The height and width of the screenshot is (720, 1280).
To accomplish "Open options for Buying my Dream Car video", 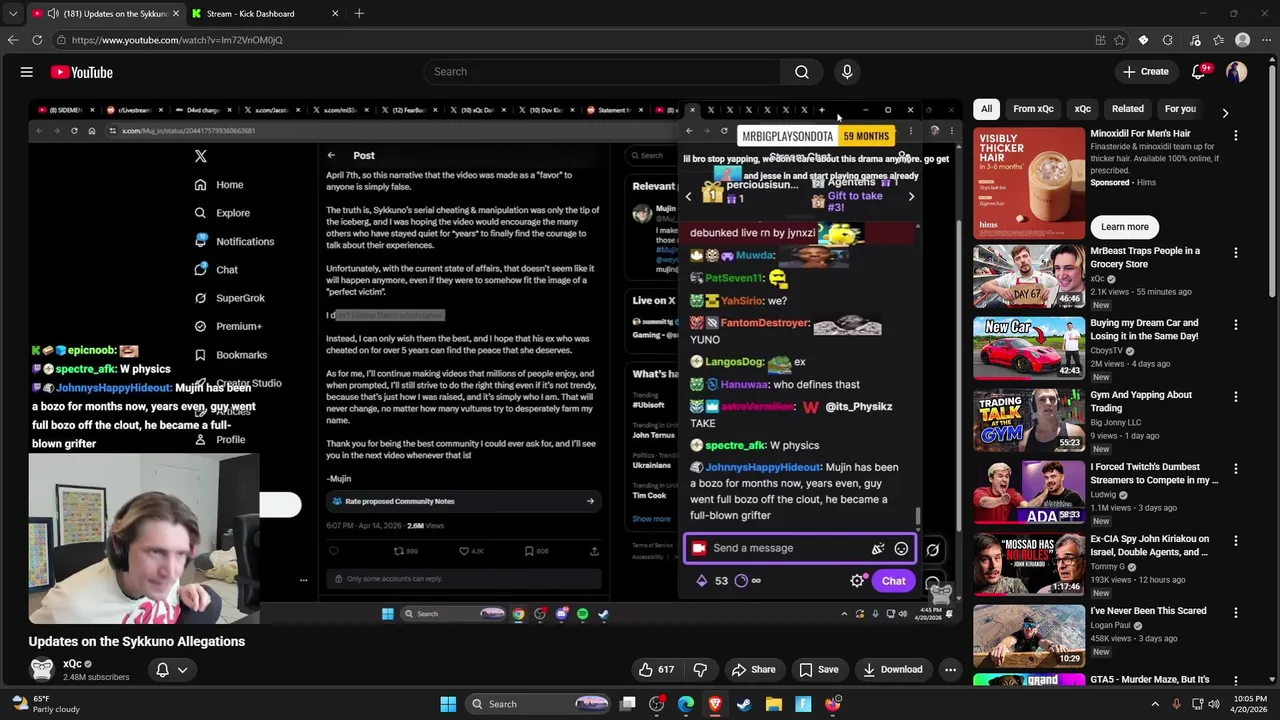I will [x=1236, y=325].
